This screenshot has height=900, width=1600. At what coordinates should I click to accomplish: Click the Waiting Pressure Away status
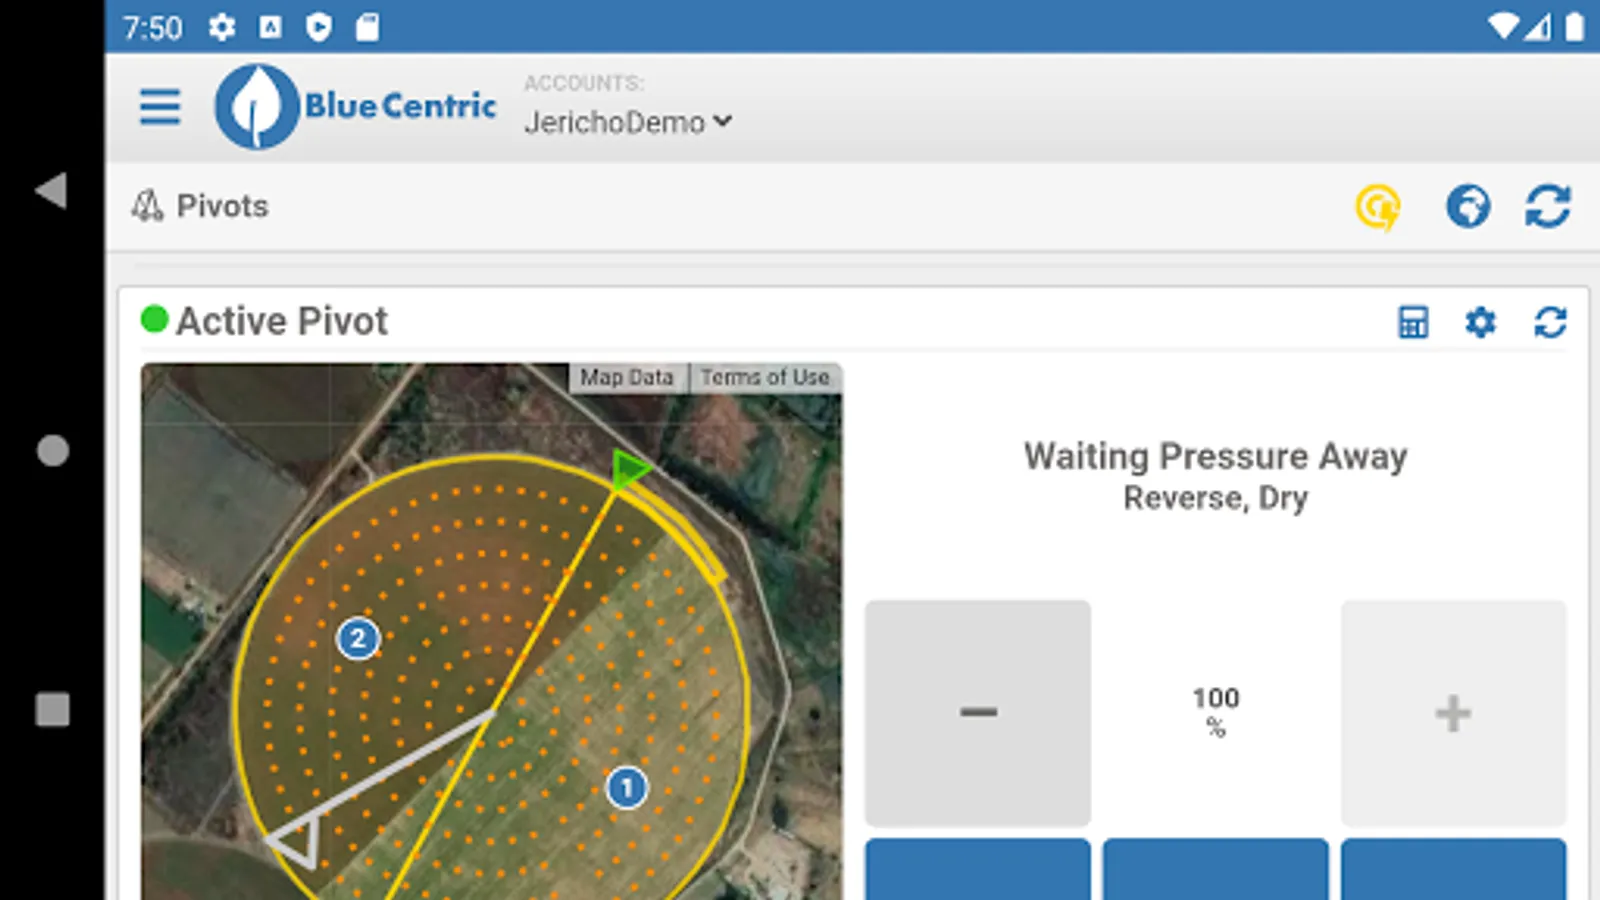pos(1216,456)
